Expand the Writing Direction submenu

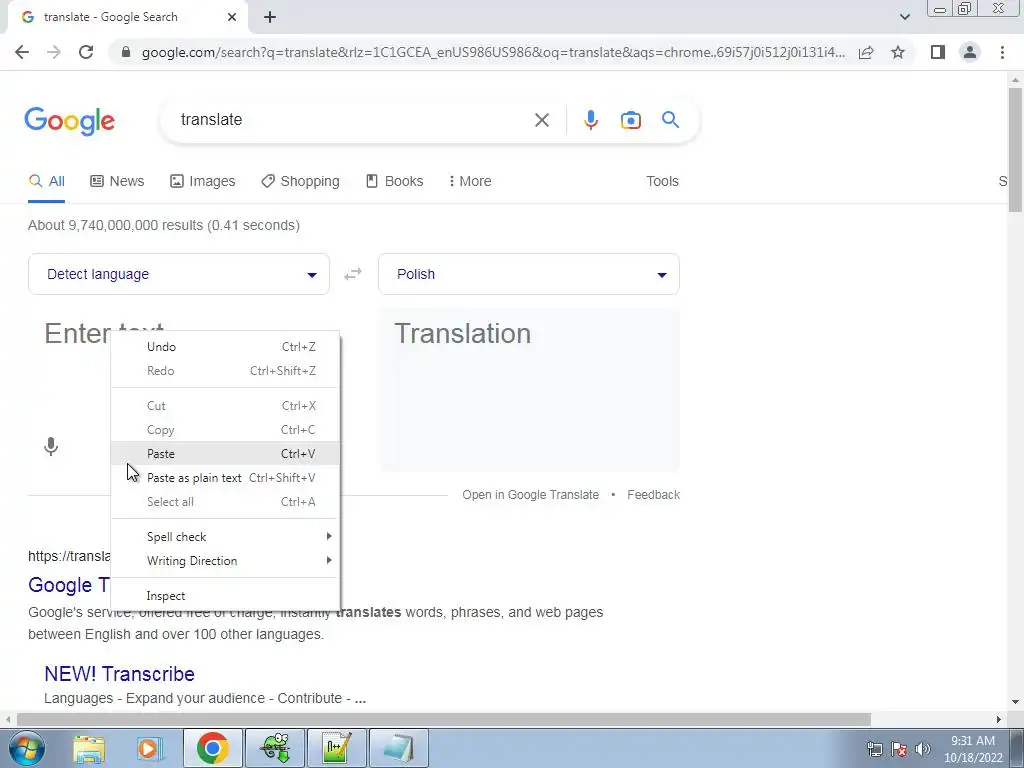225,560
